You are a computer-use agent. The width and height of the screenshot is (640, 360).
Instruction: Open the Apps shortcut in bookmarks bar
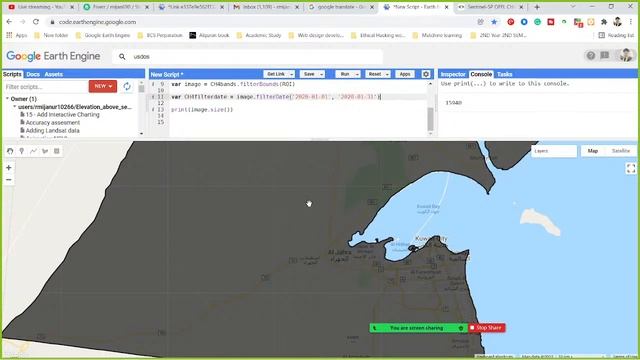pyautogui.click(x=16, y=36)
